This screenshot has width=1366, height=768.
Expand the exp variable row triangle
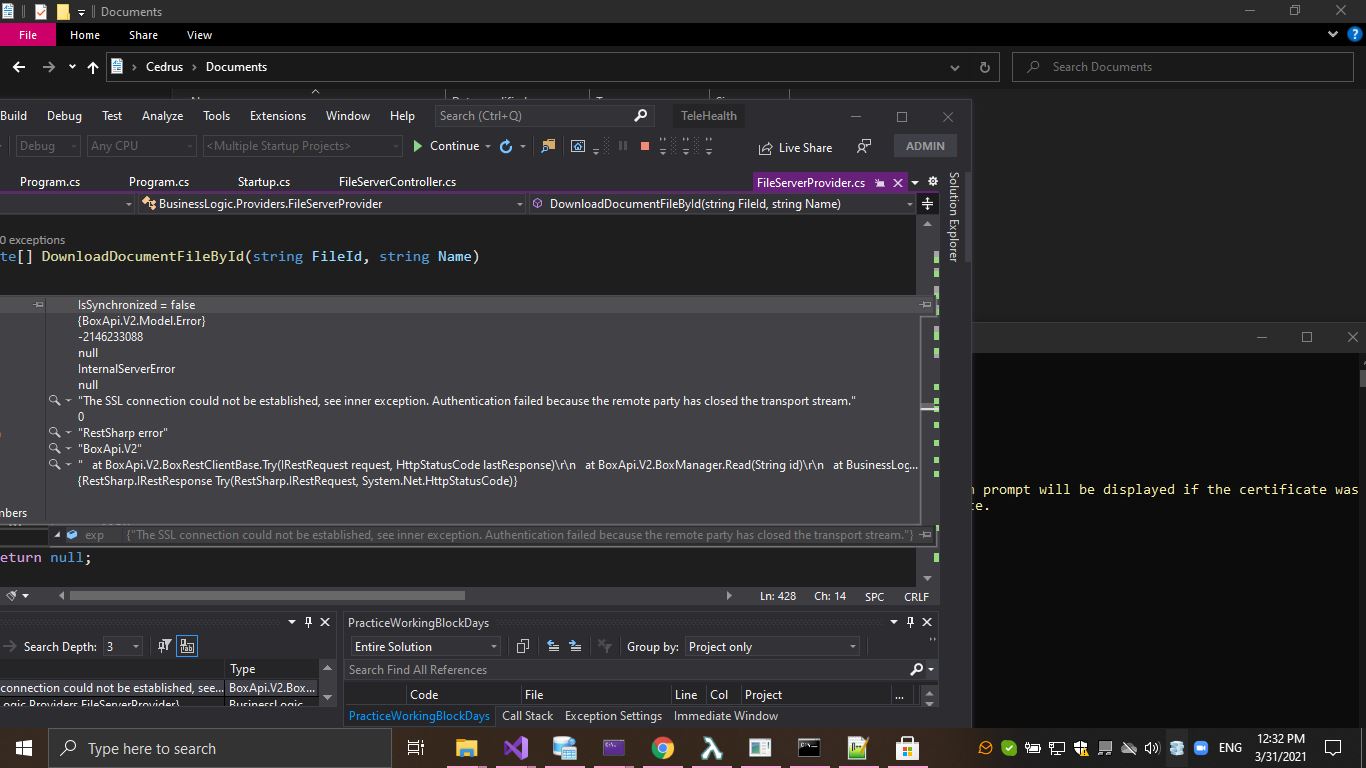(57, 535)
